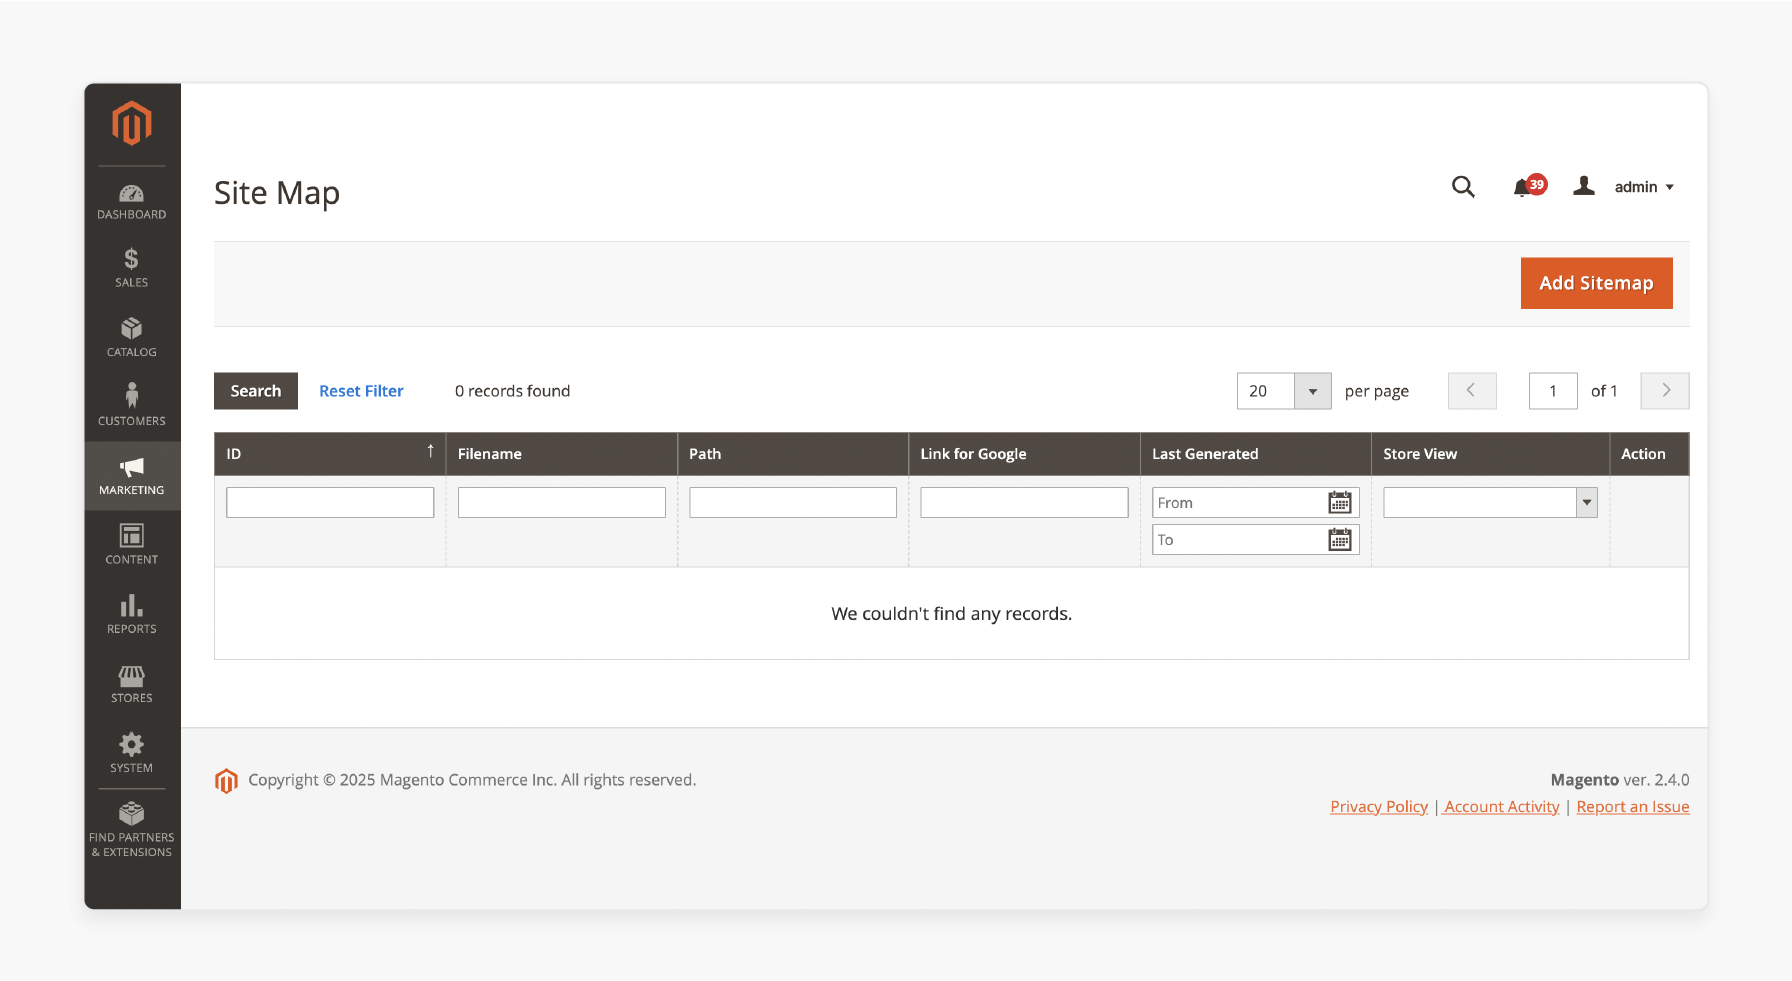Open the System sidebar menu
The height and width of the screenshot is (981, 1792).
click(132, 754)
